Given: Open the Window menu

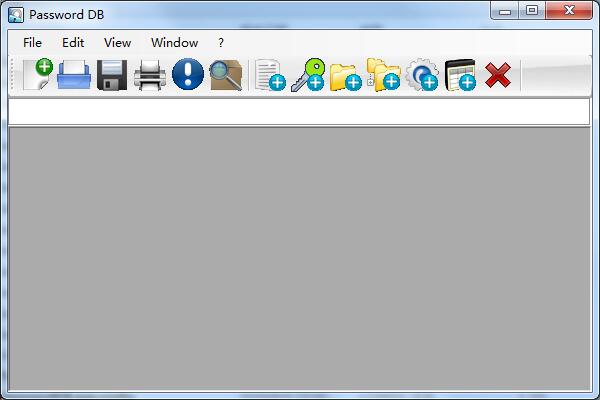Looking at the screenshot, I should 174,42.
